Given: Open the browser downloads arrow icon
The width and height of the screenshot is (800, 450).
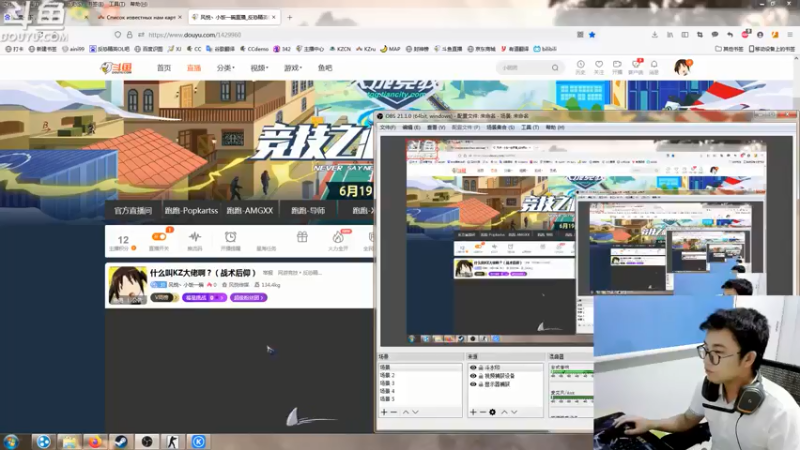Looking at the screenshot, I should [655, 35].
